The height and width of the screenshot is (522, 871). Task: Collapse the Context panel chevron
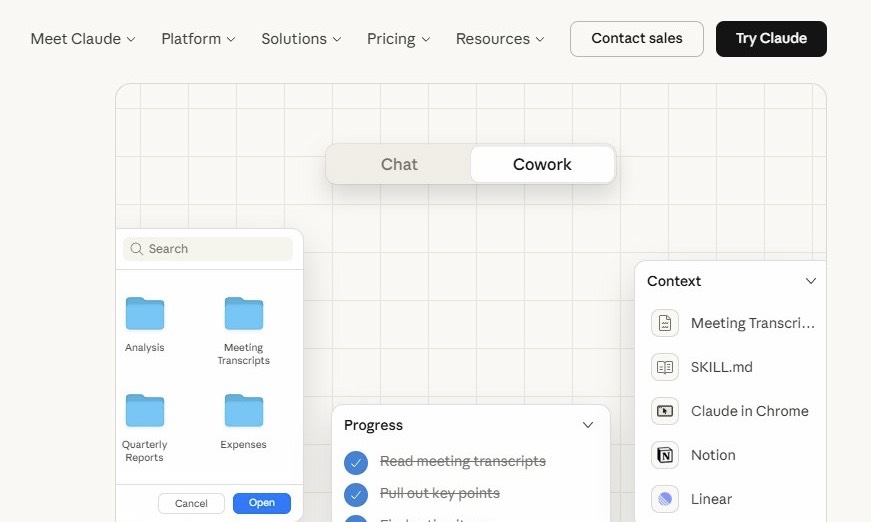coord(811,281)
